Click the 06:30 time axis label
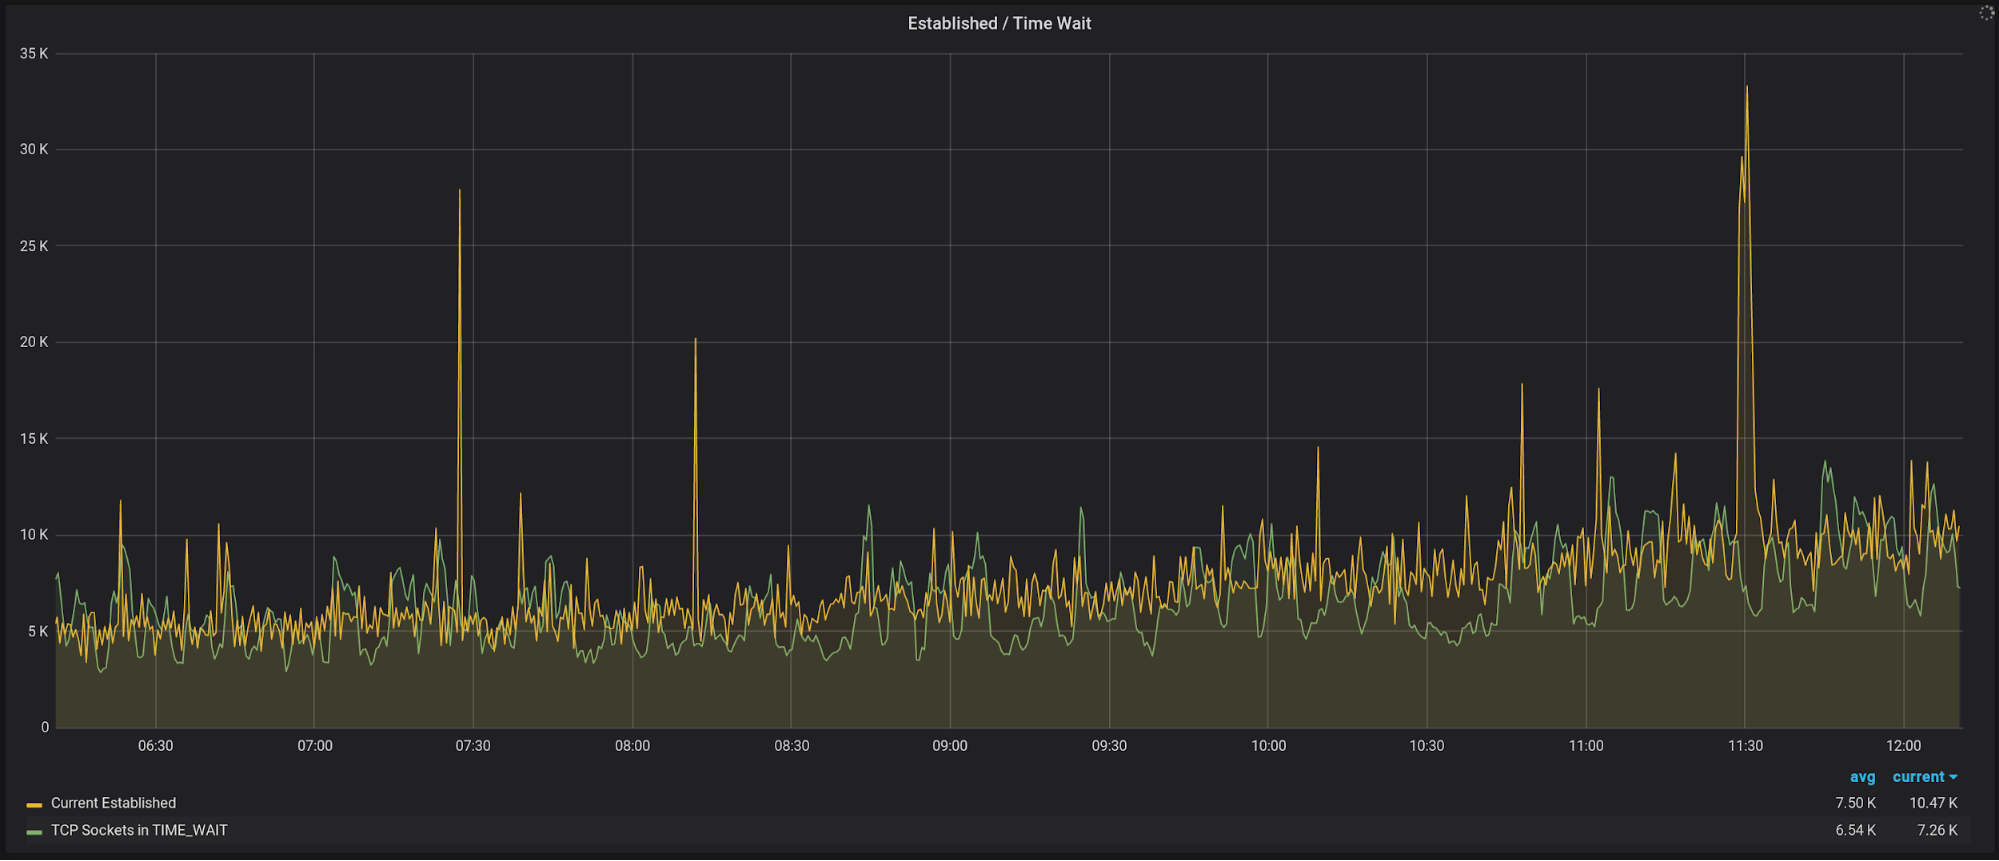1999x861 pixels. 155,746
